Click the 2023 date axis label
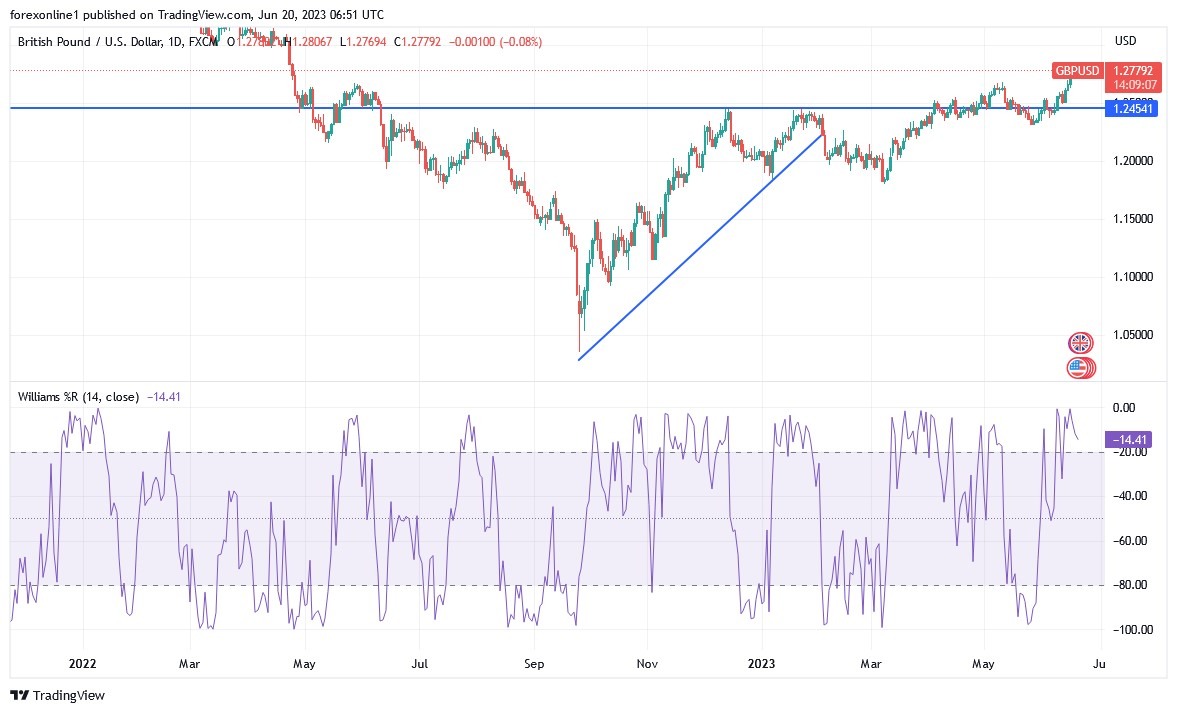The height and width of the screenshot is (713, 1177). click(761, 663)
